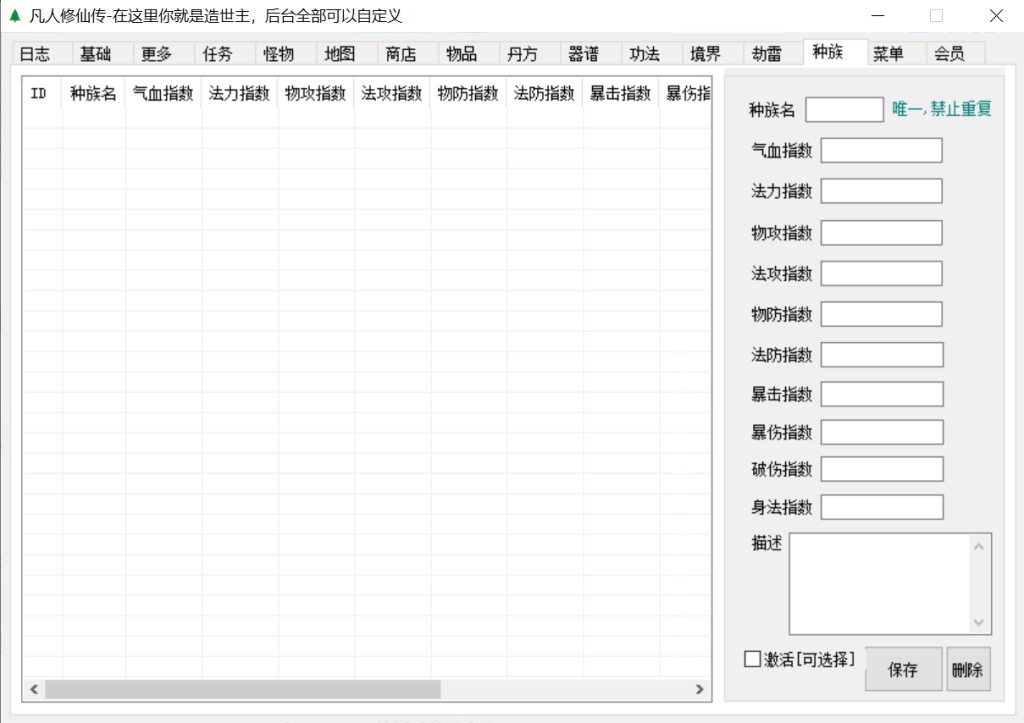Screen dimensions: 1024x723
Task: Open the 会员 tab
Action: pos(949,54)
